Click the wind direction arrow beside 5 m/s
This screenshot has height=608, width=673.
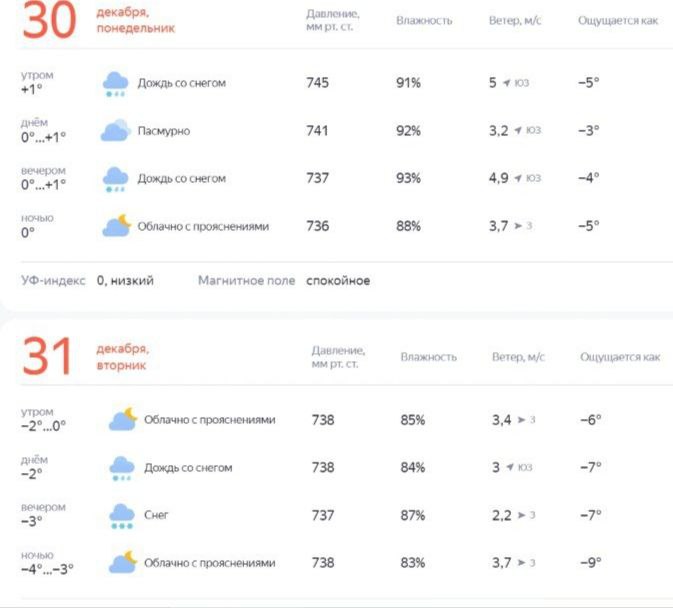click(x=507, y=83)
